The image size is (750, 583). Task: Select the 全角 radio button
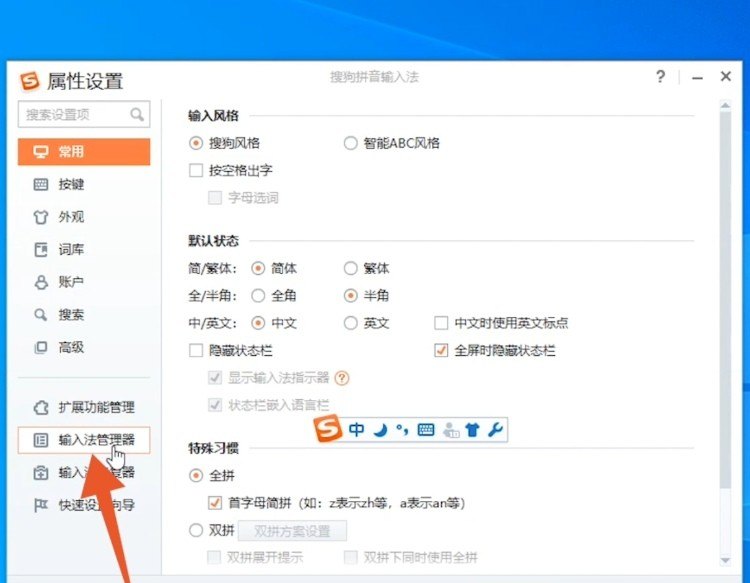click(258, 296)
